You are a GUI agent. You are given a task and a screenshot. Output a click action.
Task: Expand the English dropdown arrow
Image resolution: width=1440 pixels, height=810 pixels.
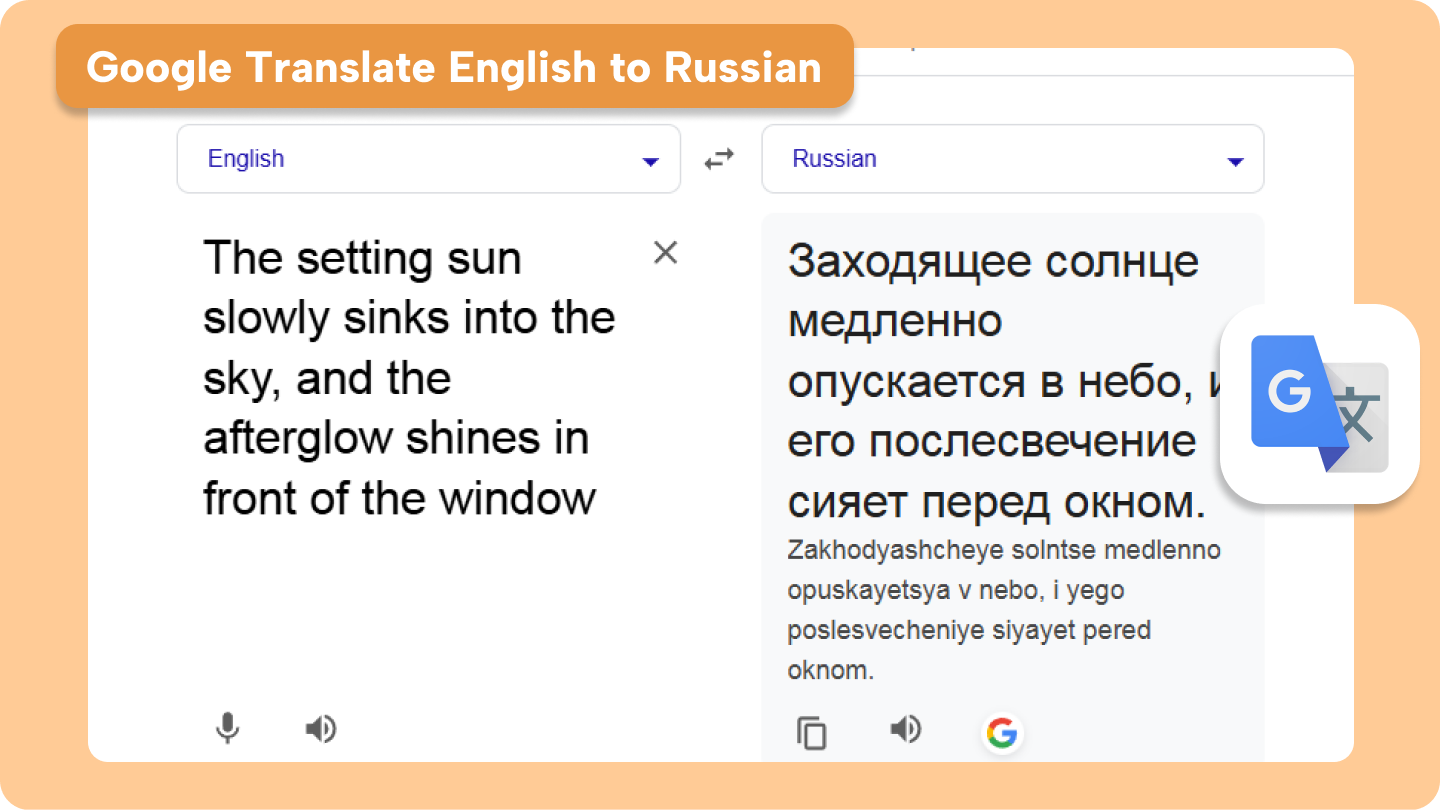650,160
